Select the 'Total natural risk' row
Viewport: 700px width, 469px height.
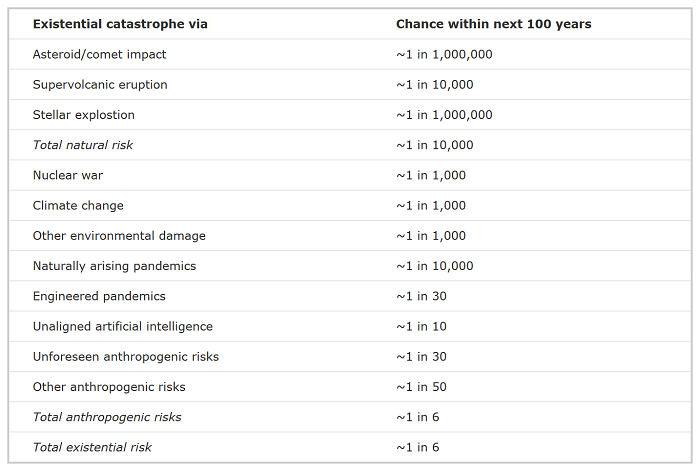[x=350, y=145]
